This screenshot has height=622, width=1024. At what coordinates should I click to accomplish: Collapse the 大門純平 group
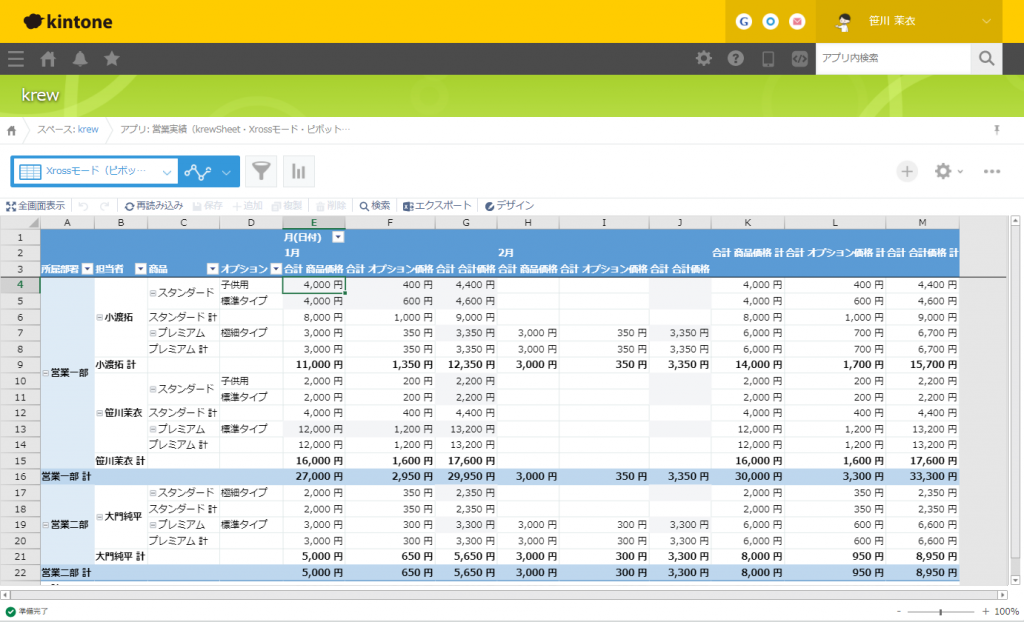point(99,516)
